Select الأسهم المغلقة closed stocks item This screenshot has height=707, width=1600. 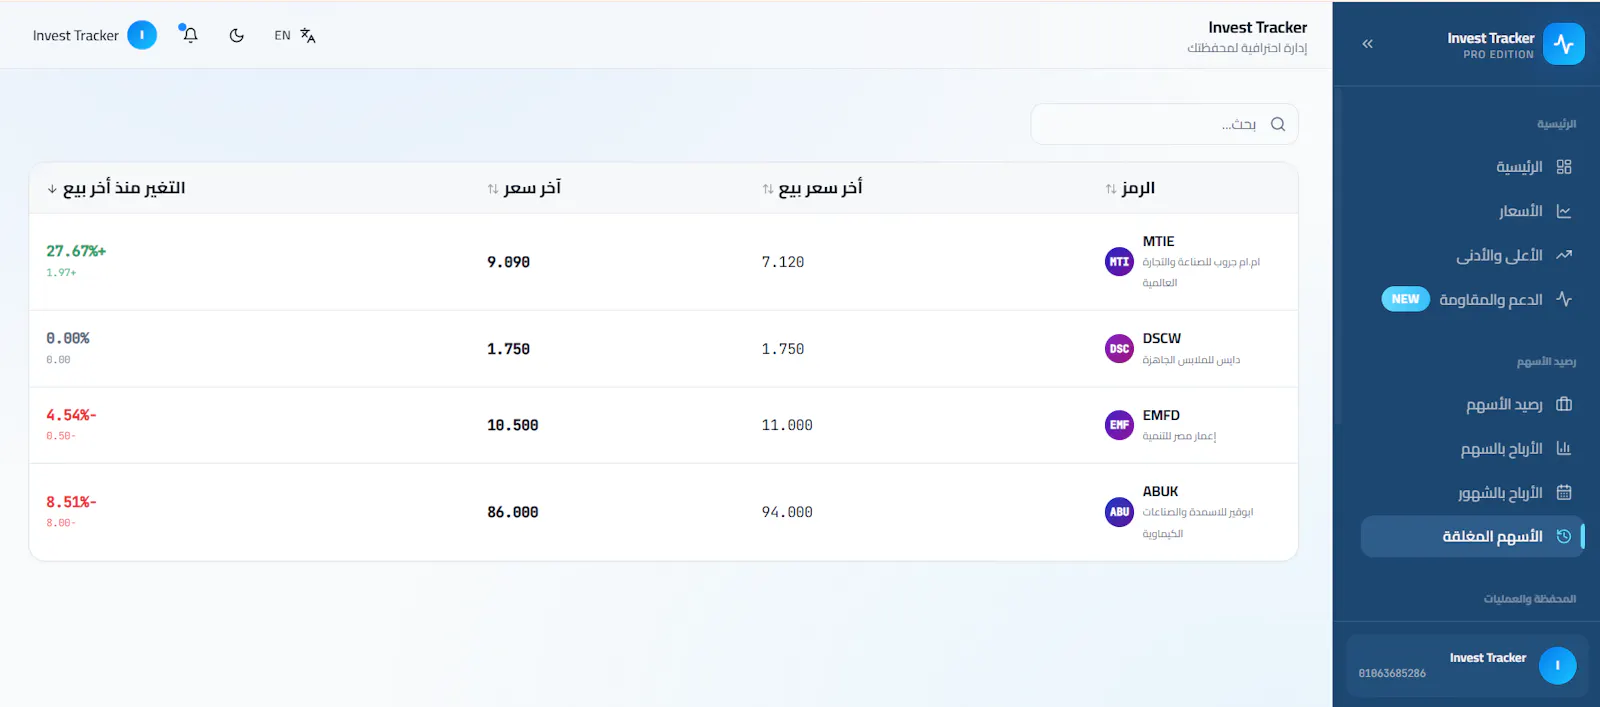click(x=1472, y=536)
